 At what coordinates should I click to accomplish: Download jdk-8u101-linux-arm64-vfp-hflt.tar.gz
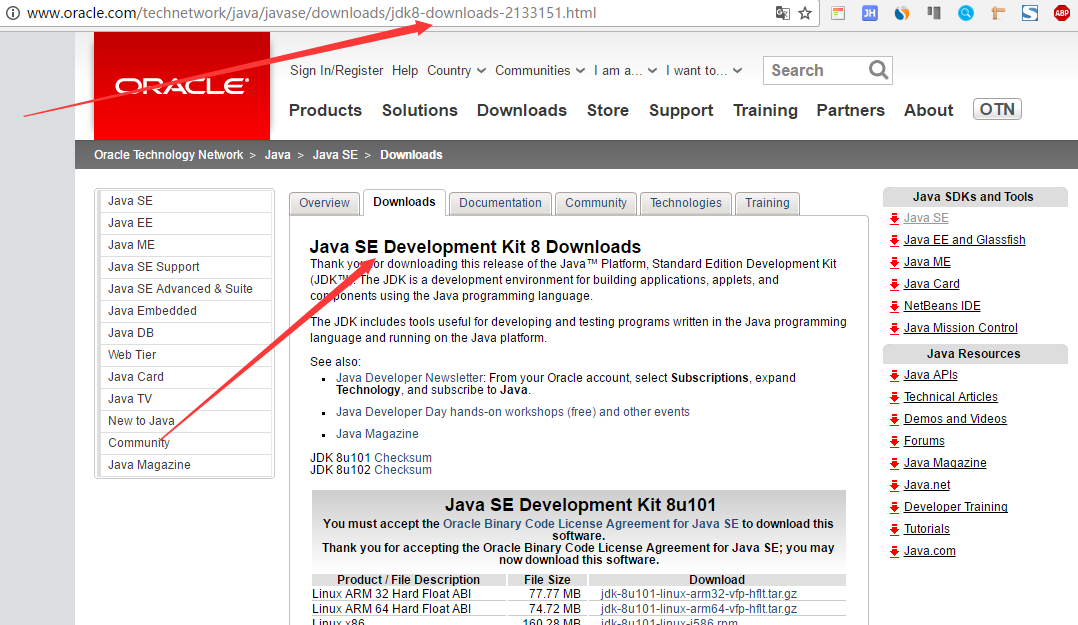point(698,609)
